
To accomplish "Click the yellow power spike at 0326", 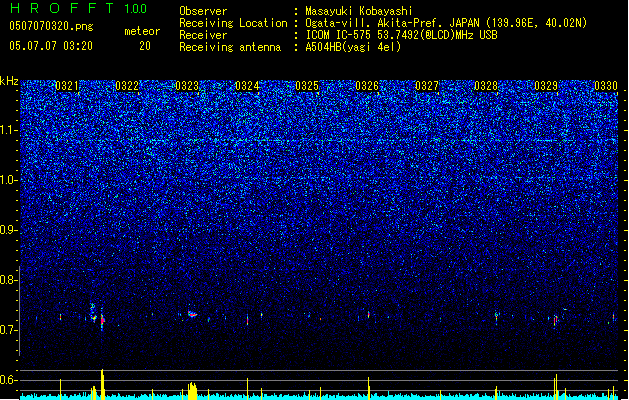I will (369, 388).
